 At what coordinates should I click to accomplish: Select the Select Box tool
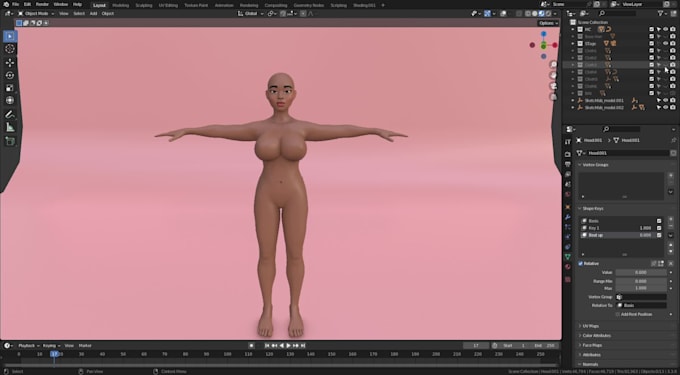pyautogui.click(x=10, y=36)
